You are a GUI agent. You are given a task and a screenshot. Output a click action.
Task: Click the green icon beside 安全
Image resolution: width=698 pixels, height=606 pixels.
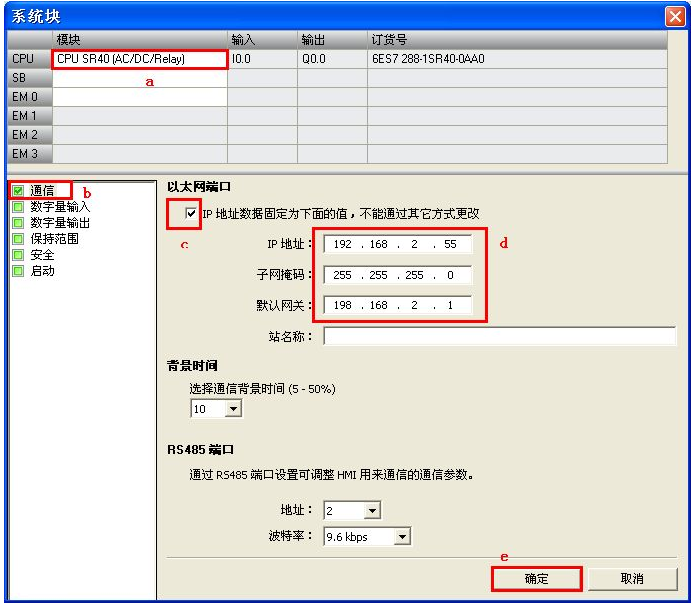[18, 255]
